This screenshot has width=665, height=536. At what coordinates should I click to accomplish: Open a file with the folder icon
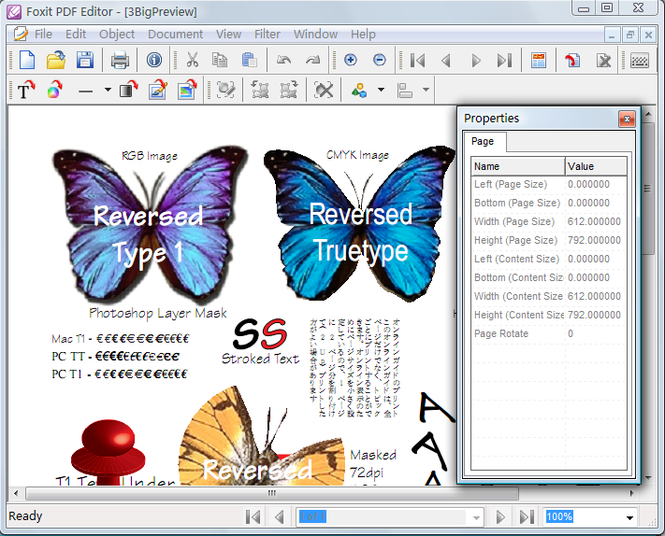coord(56,60)
